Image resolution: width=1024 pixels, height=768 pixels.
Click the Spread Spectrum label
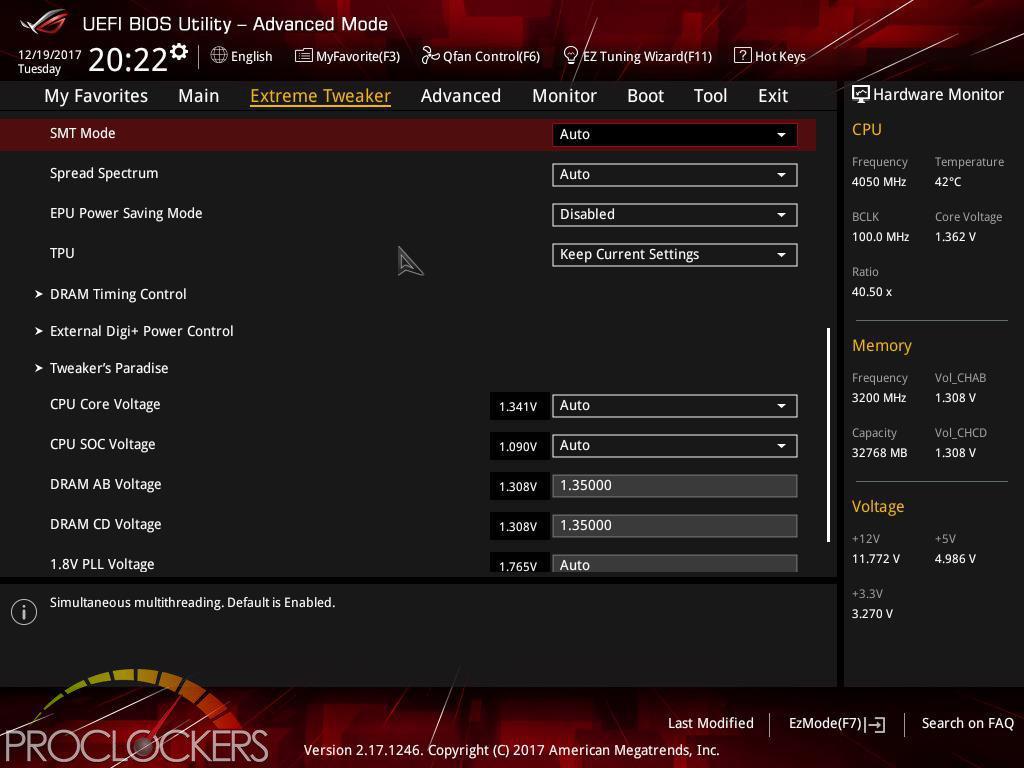104,173
